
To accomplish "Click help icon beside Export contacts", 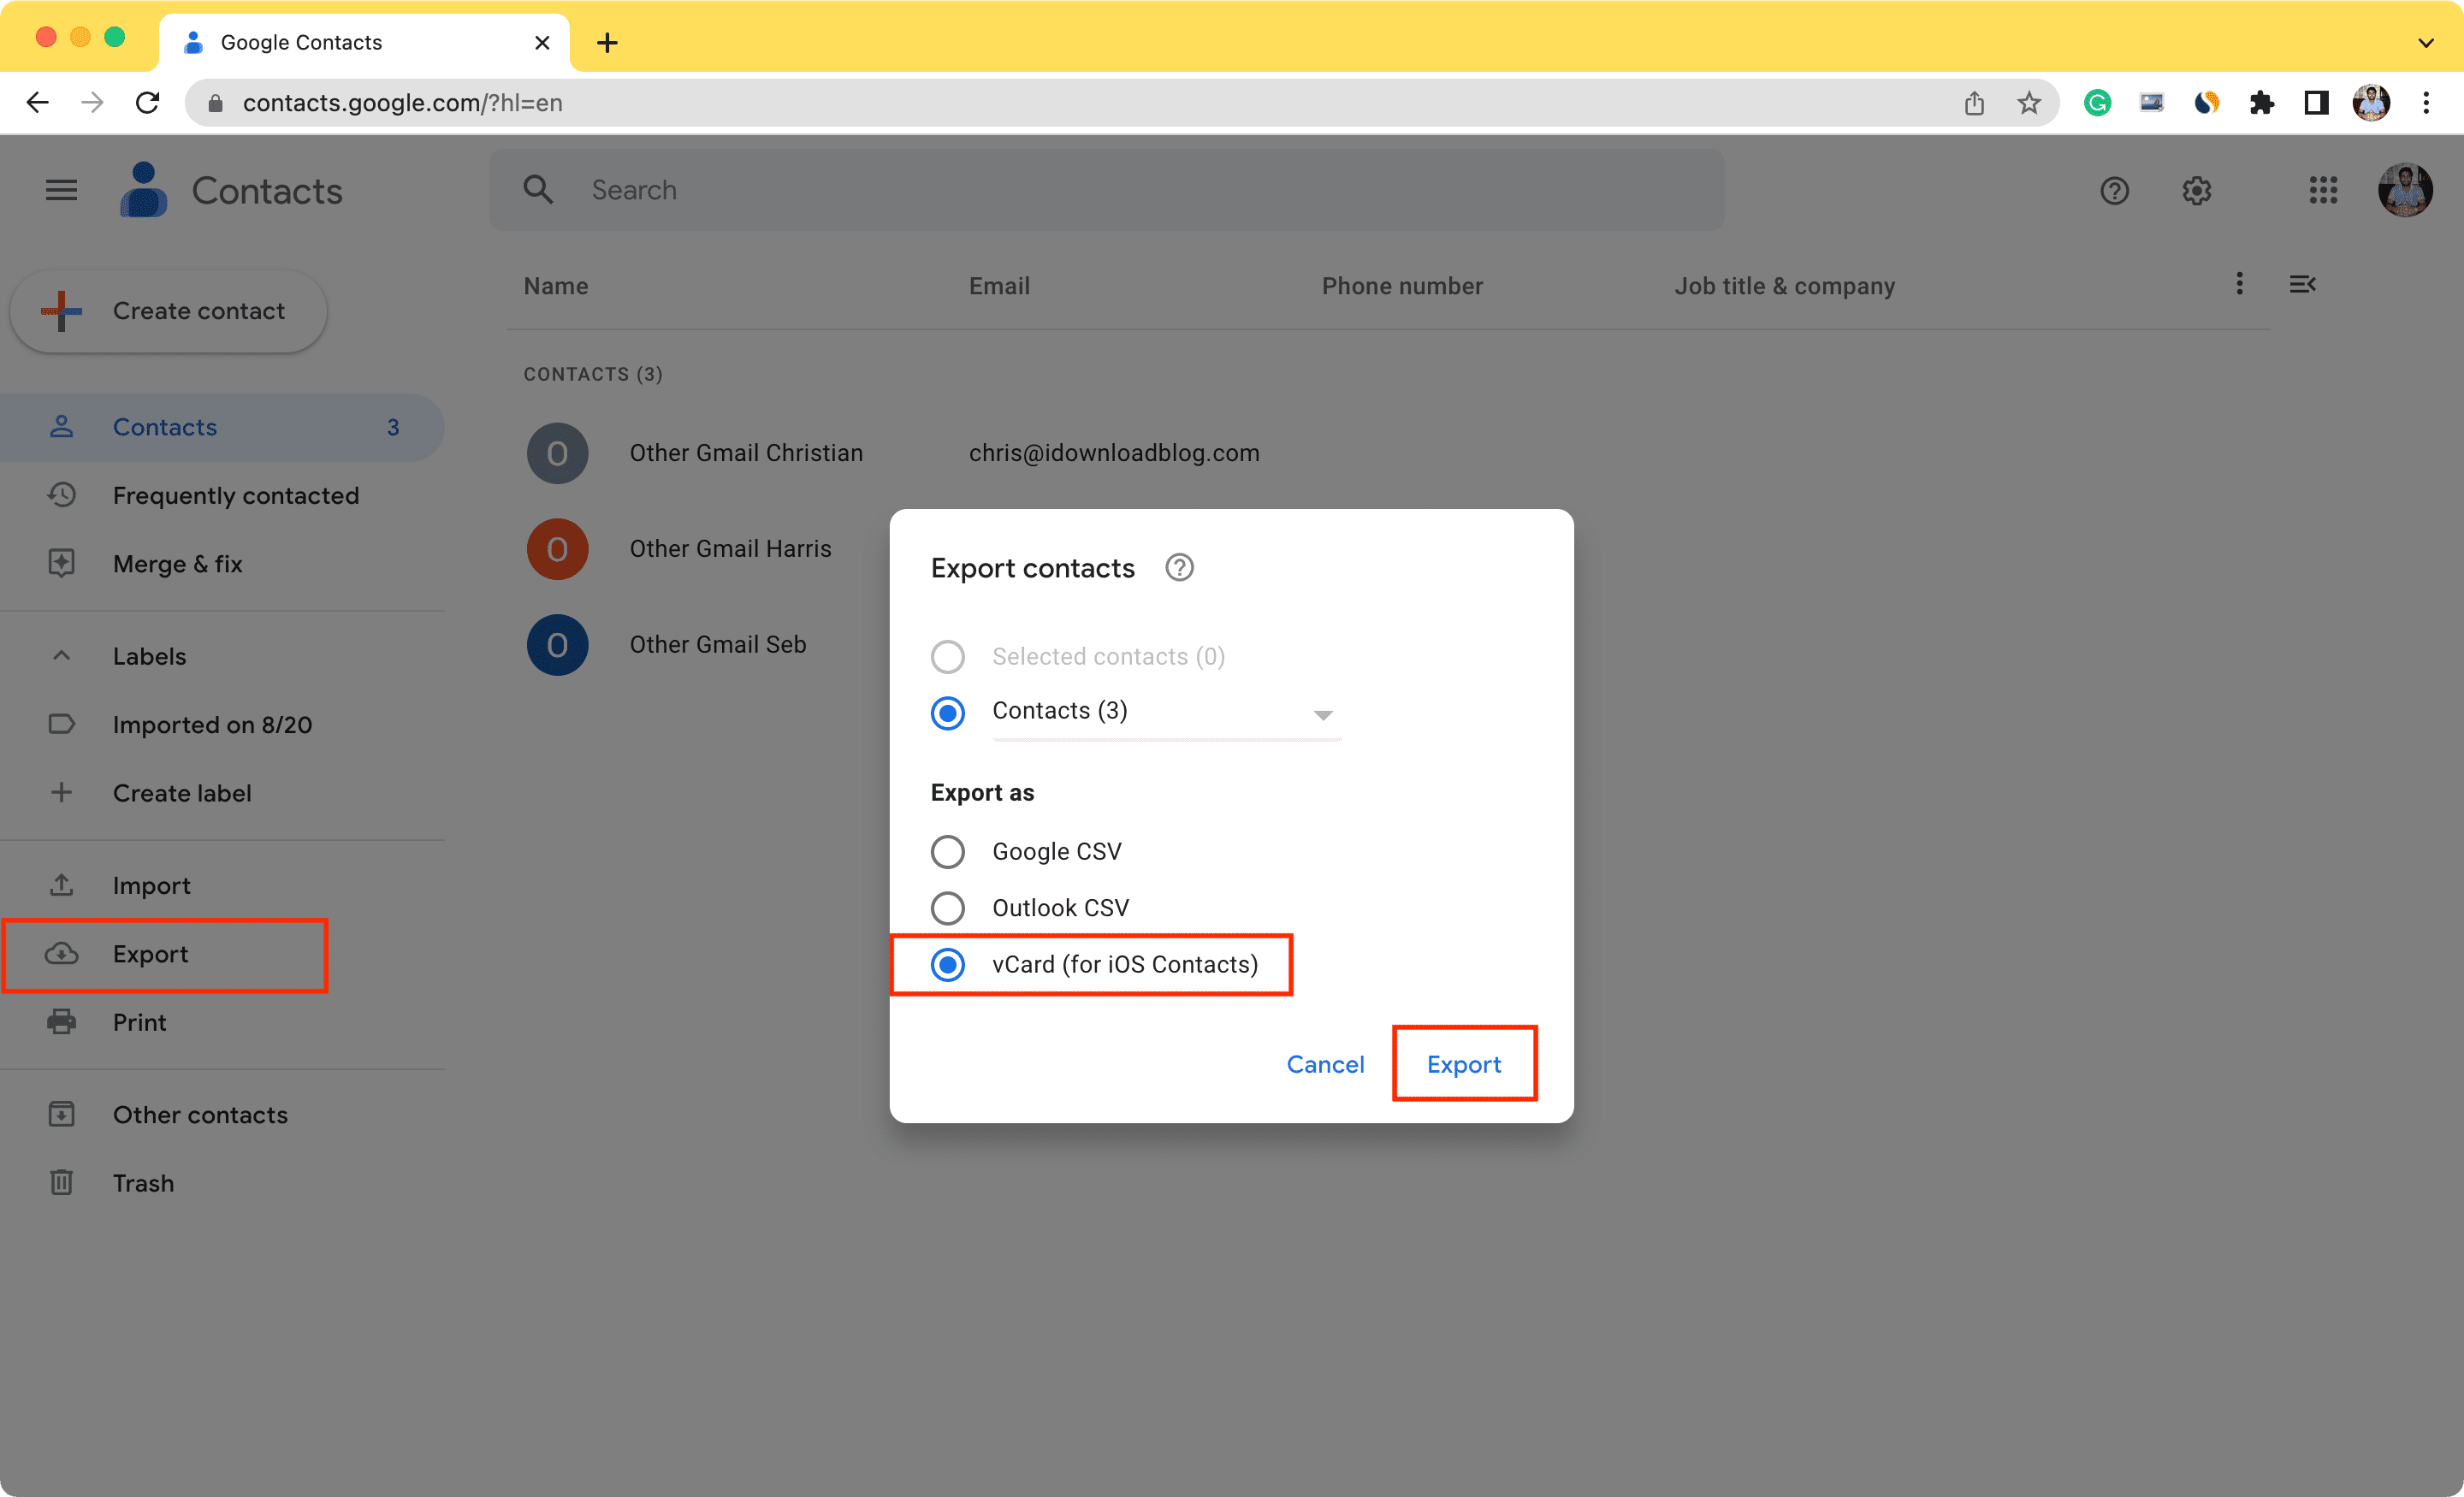I will click(x=1179, y=568).
